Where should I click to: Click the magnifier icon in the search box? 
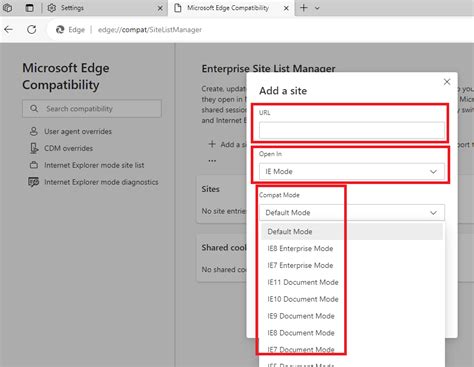tap(34, 109)
